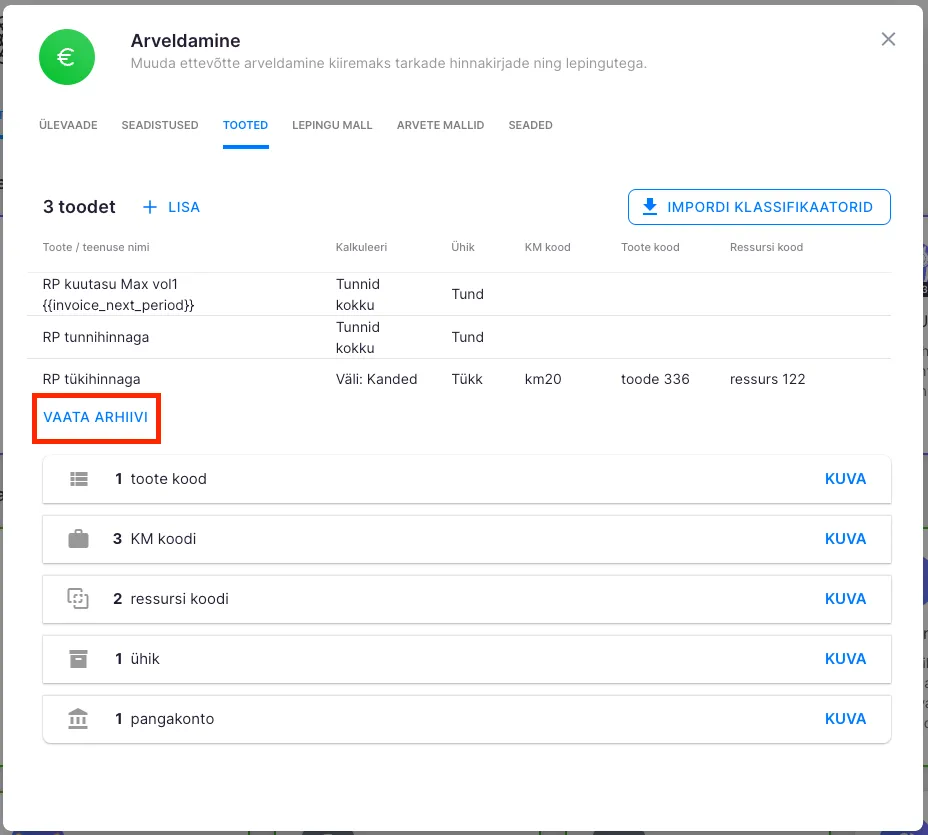Image resolution: width=928 pixels, height=835 pixels.
Task: Click the briefcase icon beside KM koodi
Action: (79, 539)
